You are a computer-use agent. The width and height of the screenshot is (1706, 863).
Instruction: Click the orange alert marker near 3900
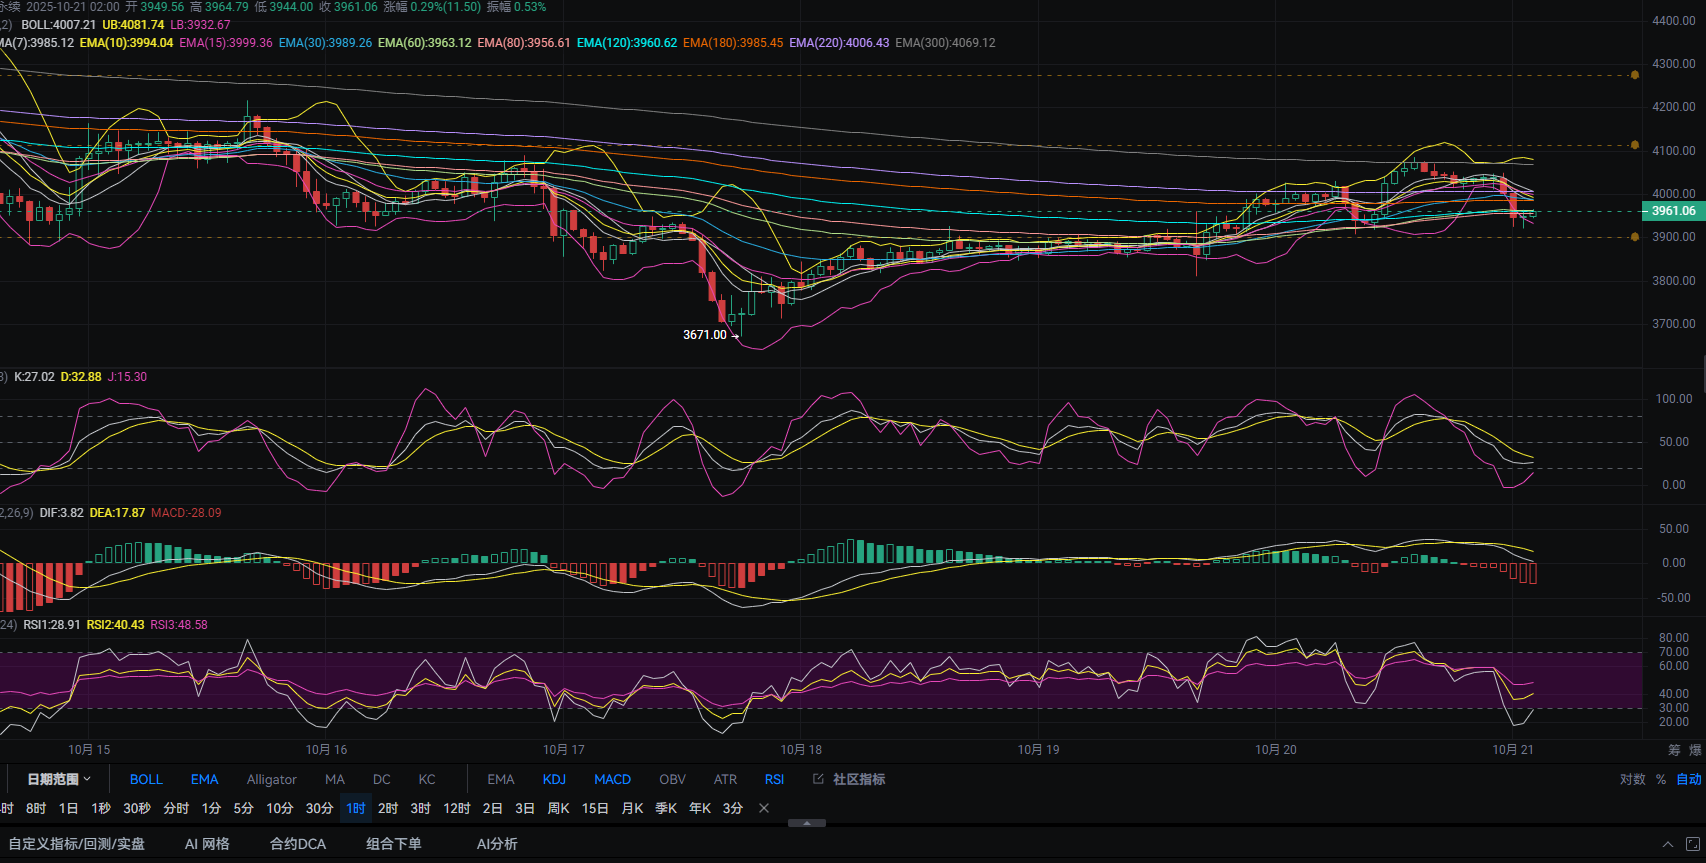[1634, 237]
